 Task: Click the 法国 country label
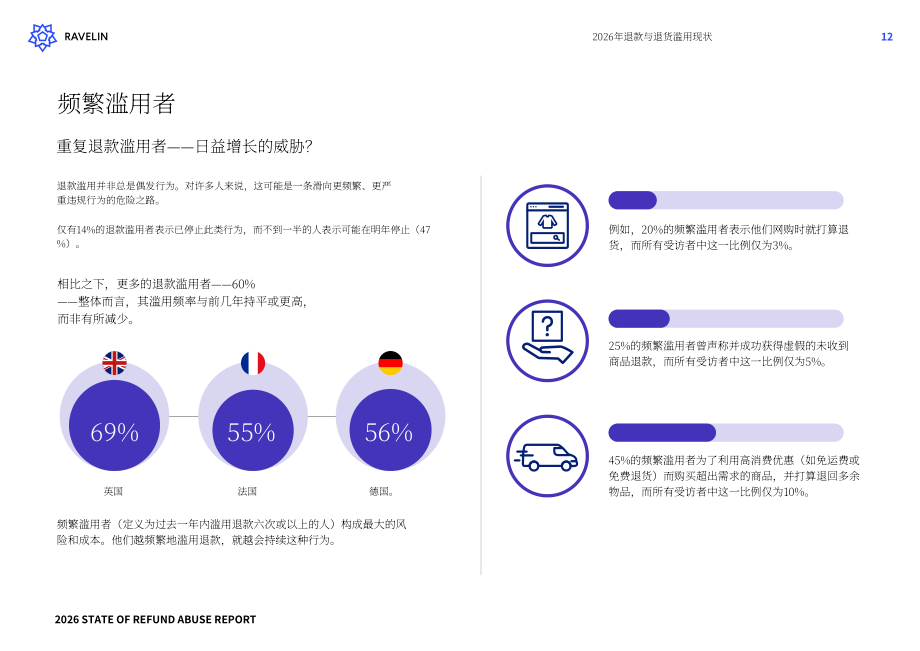coord(247,491)
